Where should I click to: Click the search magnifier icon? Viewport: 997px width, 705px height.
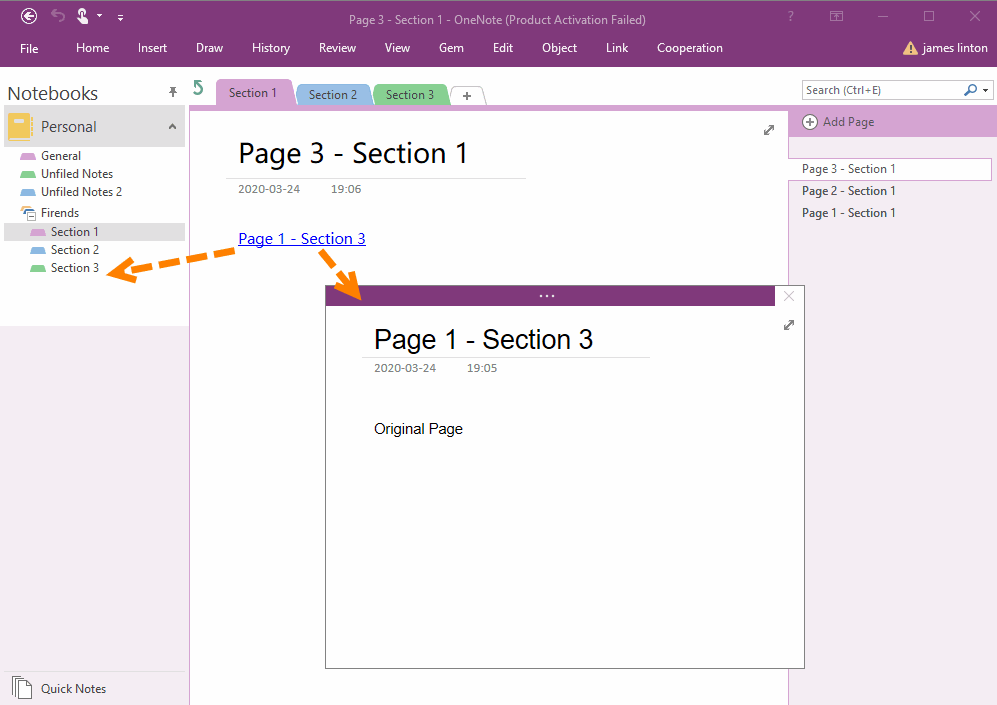tap(970, 90)
